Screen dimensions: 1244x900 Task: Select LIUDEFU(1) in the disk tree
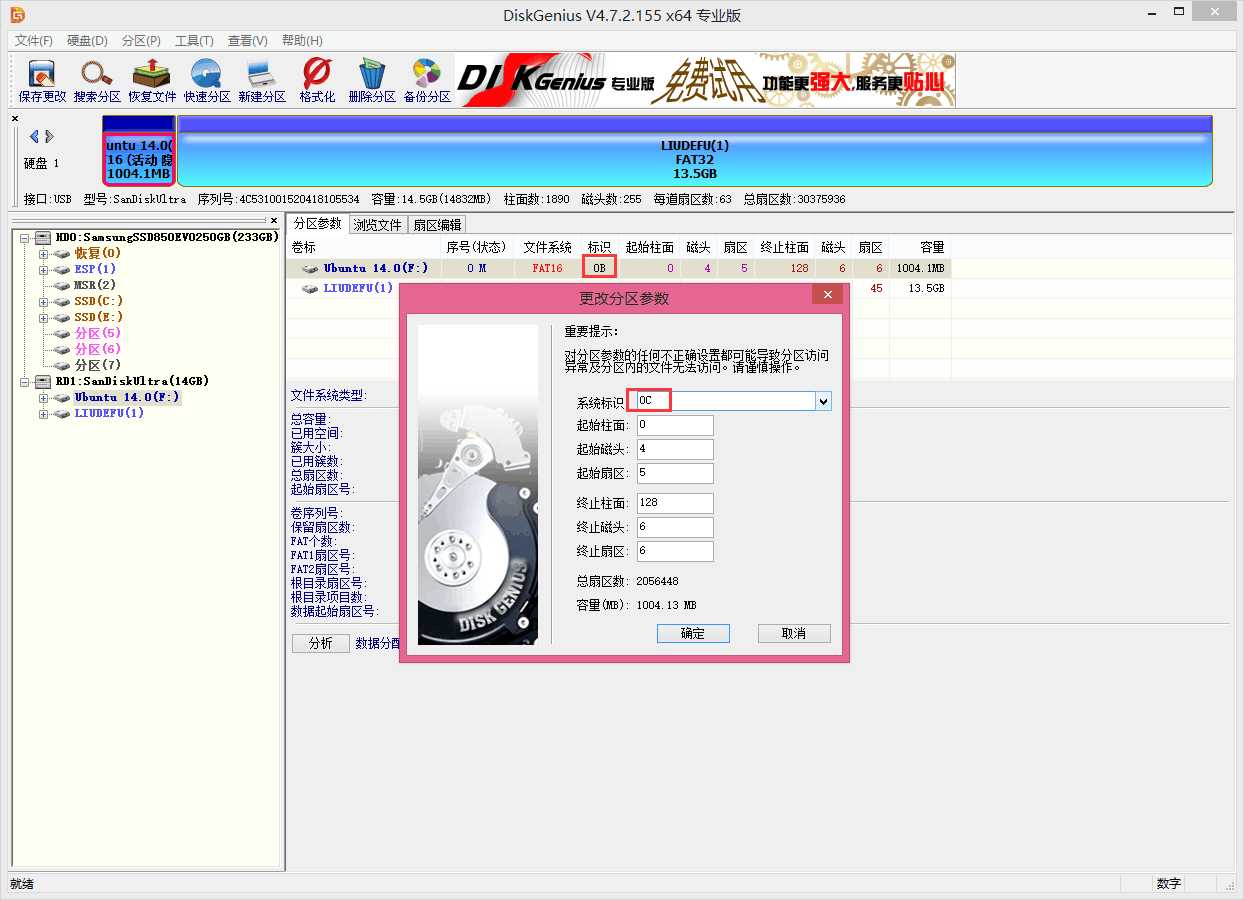coord(109,413)
